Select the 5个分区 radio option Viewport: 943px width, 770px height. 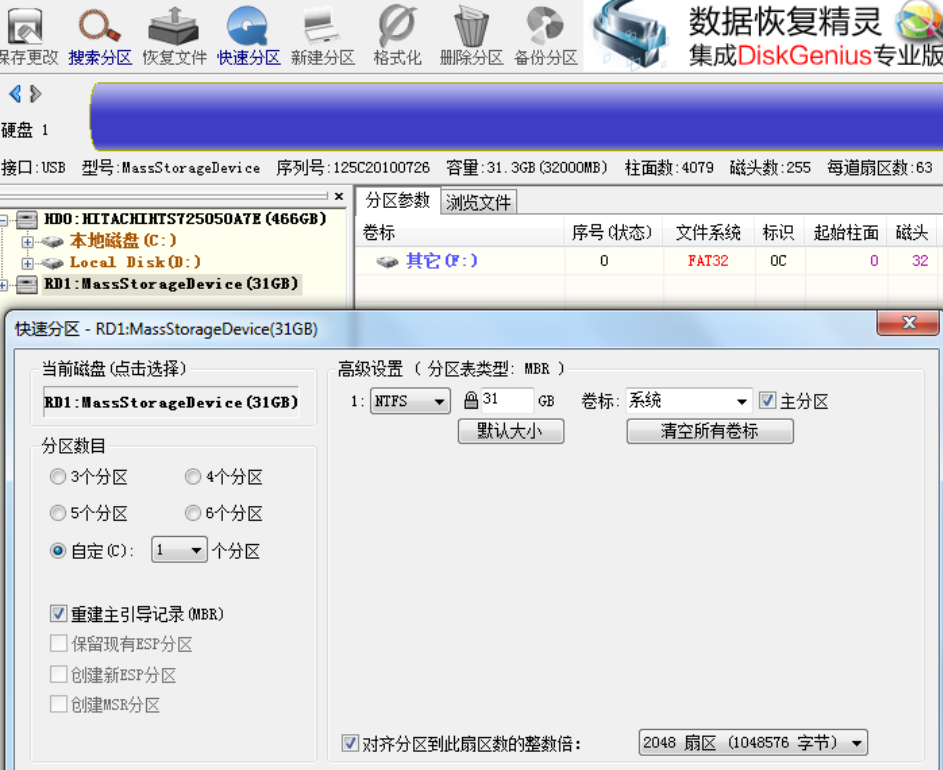click(58, 513)
